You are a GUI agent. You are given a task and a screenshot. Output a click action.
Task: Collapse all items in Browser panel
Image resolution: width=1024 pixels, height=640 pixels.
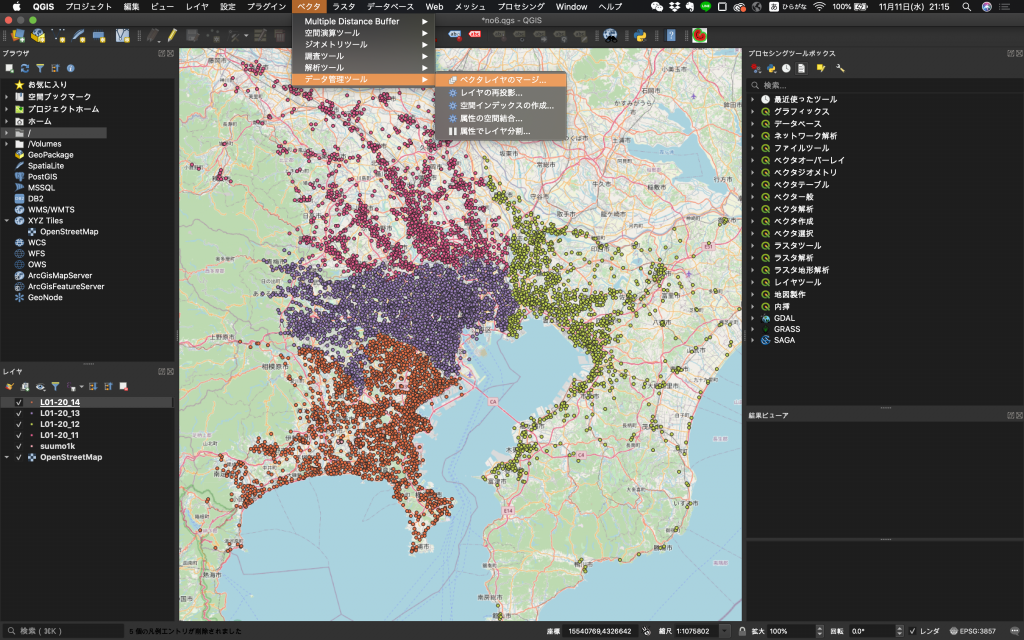[56, 68]
